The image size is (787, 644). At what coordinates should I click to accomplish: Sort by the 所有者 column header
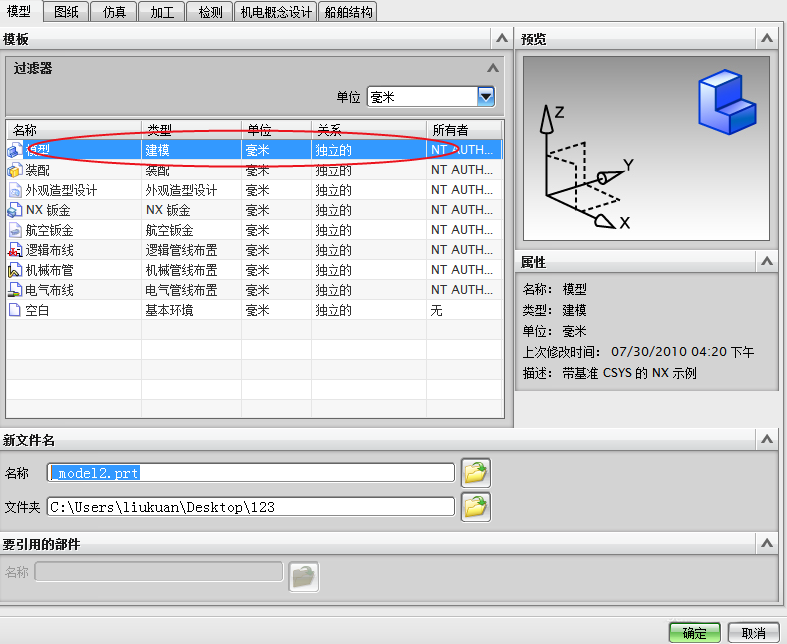464,130
